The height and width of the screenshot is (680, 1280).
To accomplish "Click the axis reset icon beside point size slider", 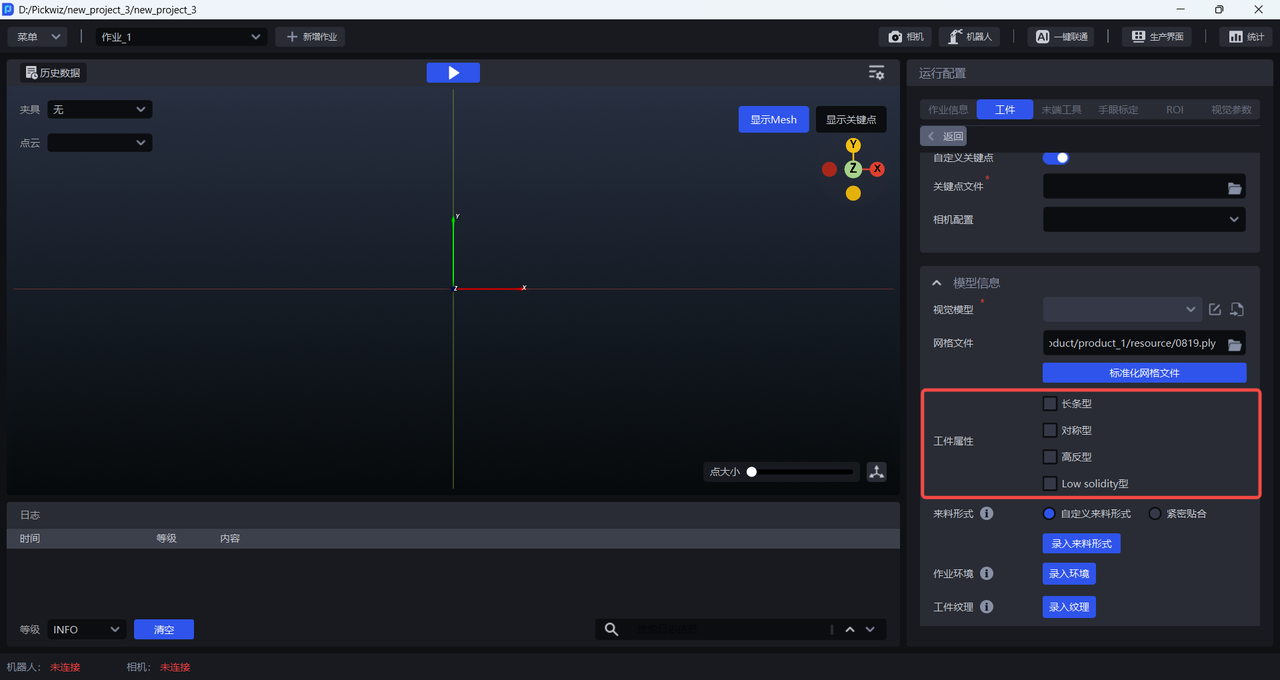I will (x=877, y=472).
